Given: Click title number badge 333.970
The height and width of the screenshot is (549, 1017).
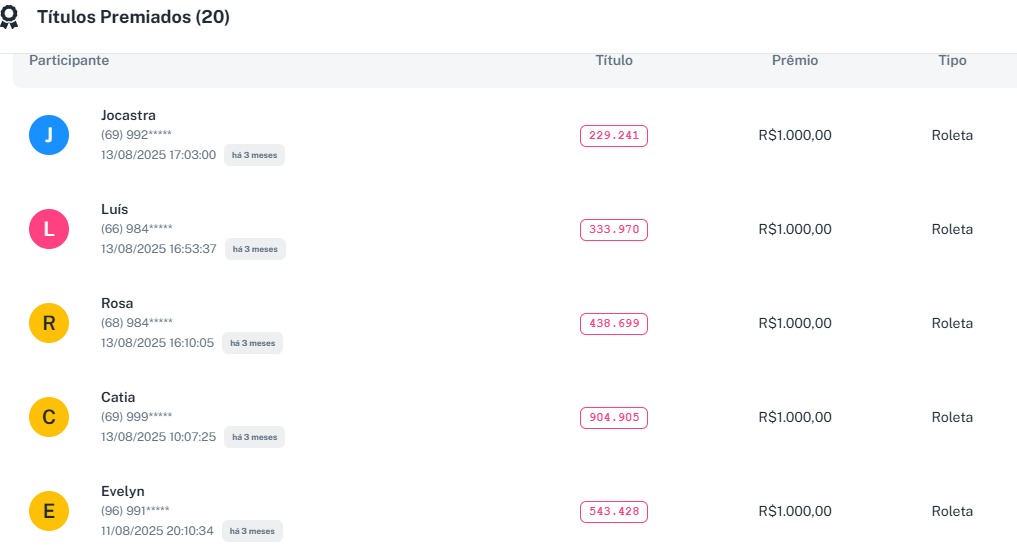Looking at the screenshot, I should pos(614,230).
